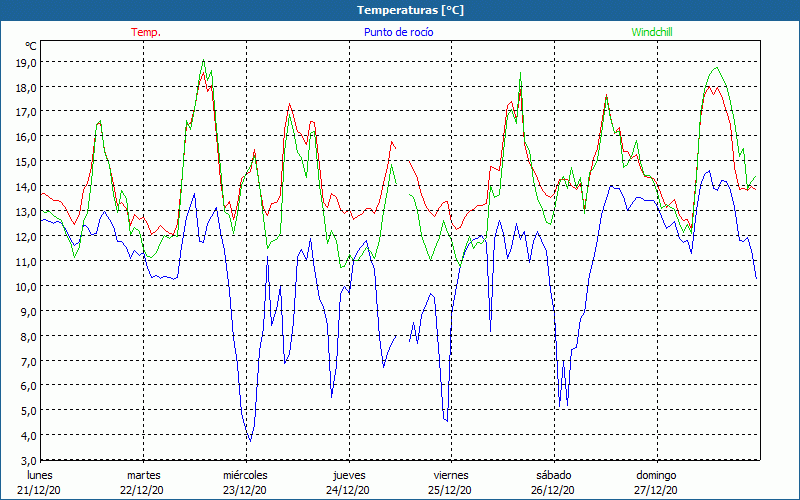Click the 7,0 y-axis value

(29, 362)
